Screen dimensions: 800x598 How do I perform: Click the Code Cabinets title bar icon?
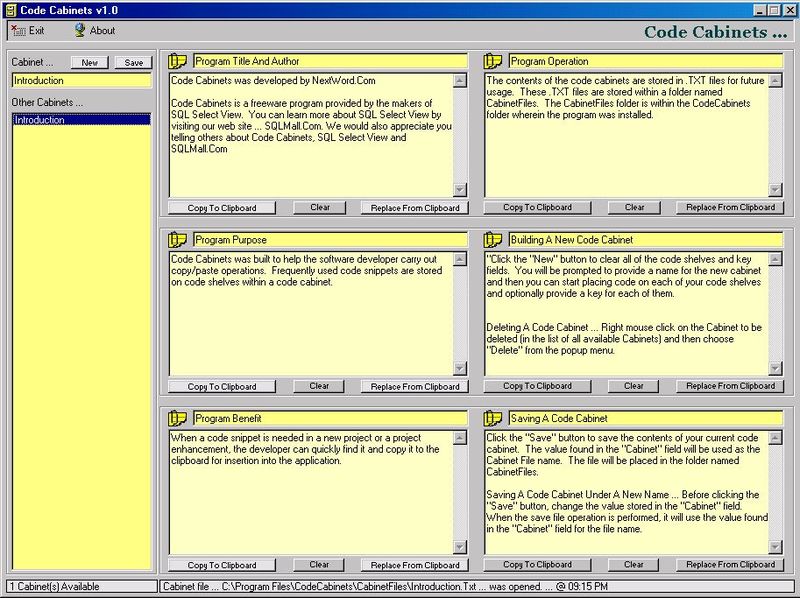click(x=11, y=10)
